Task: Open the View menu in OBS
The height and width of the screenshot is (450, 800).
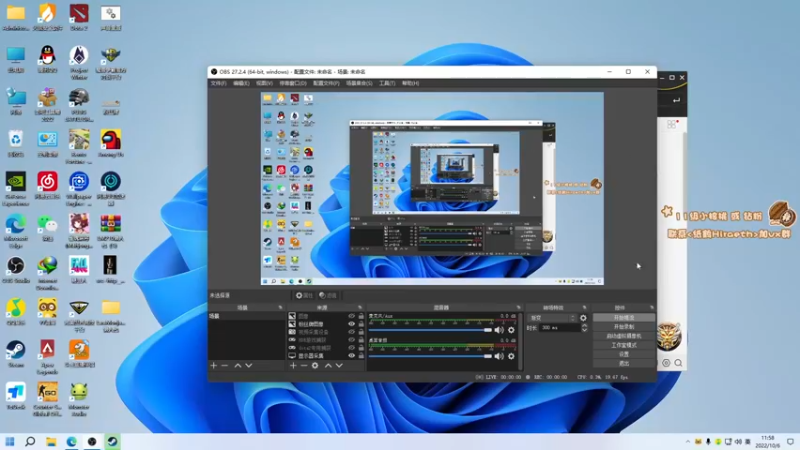Action: coord(264,83)
